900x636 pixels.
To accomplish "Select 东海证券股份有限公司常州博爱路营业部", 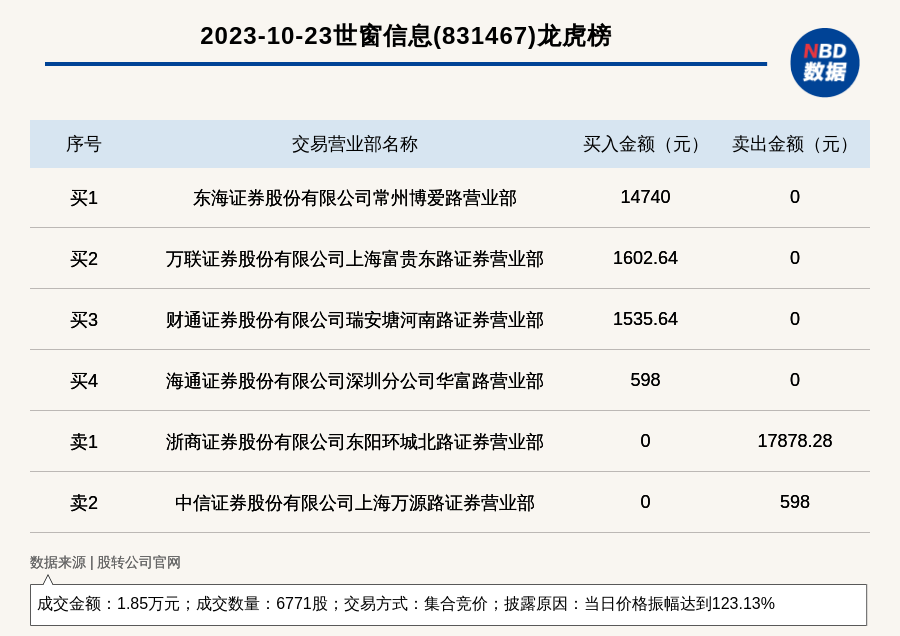I will pos(355,198).
